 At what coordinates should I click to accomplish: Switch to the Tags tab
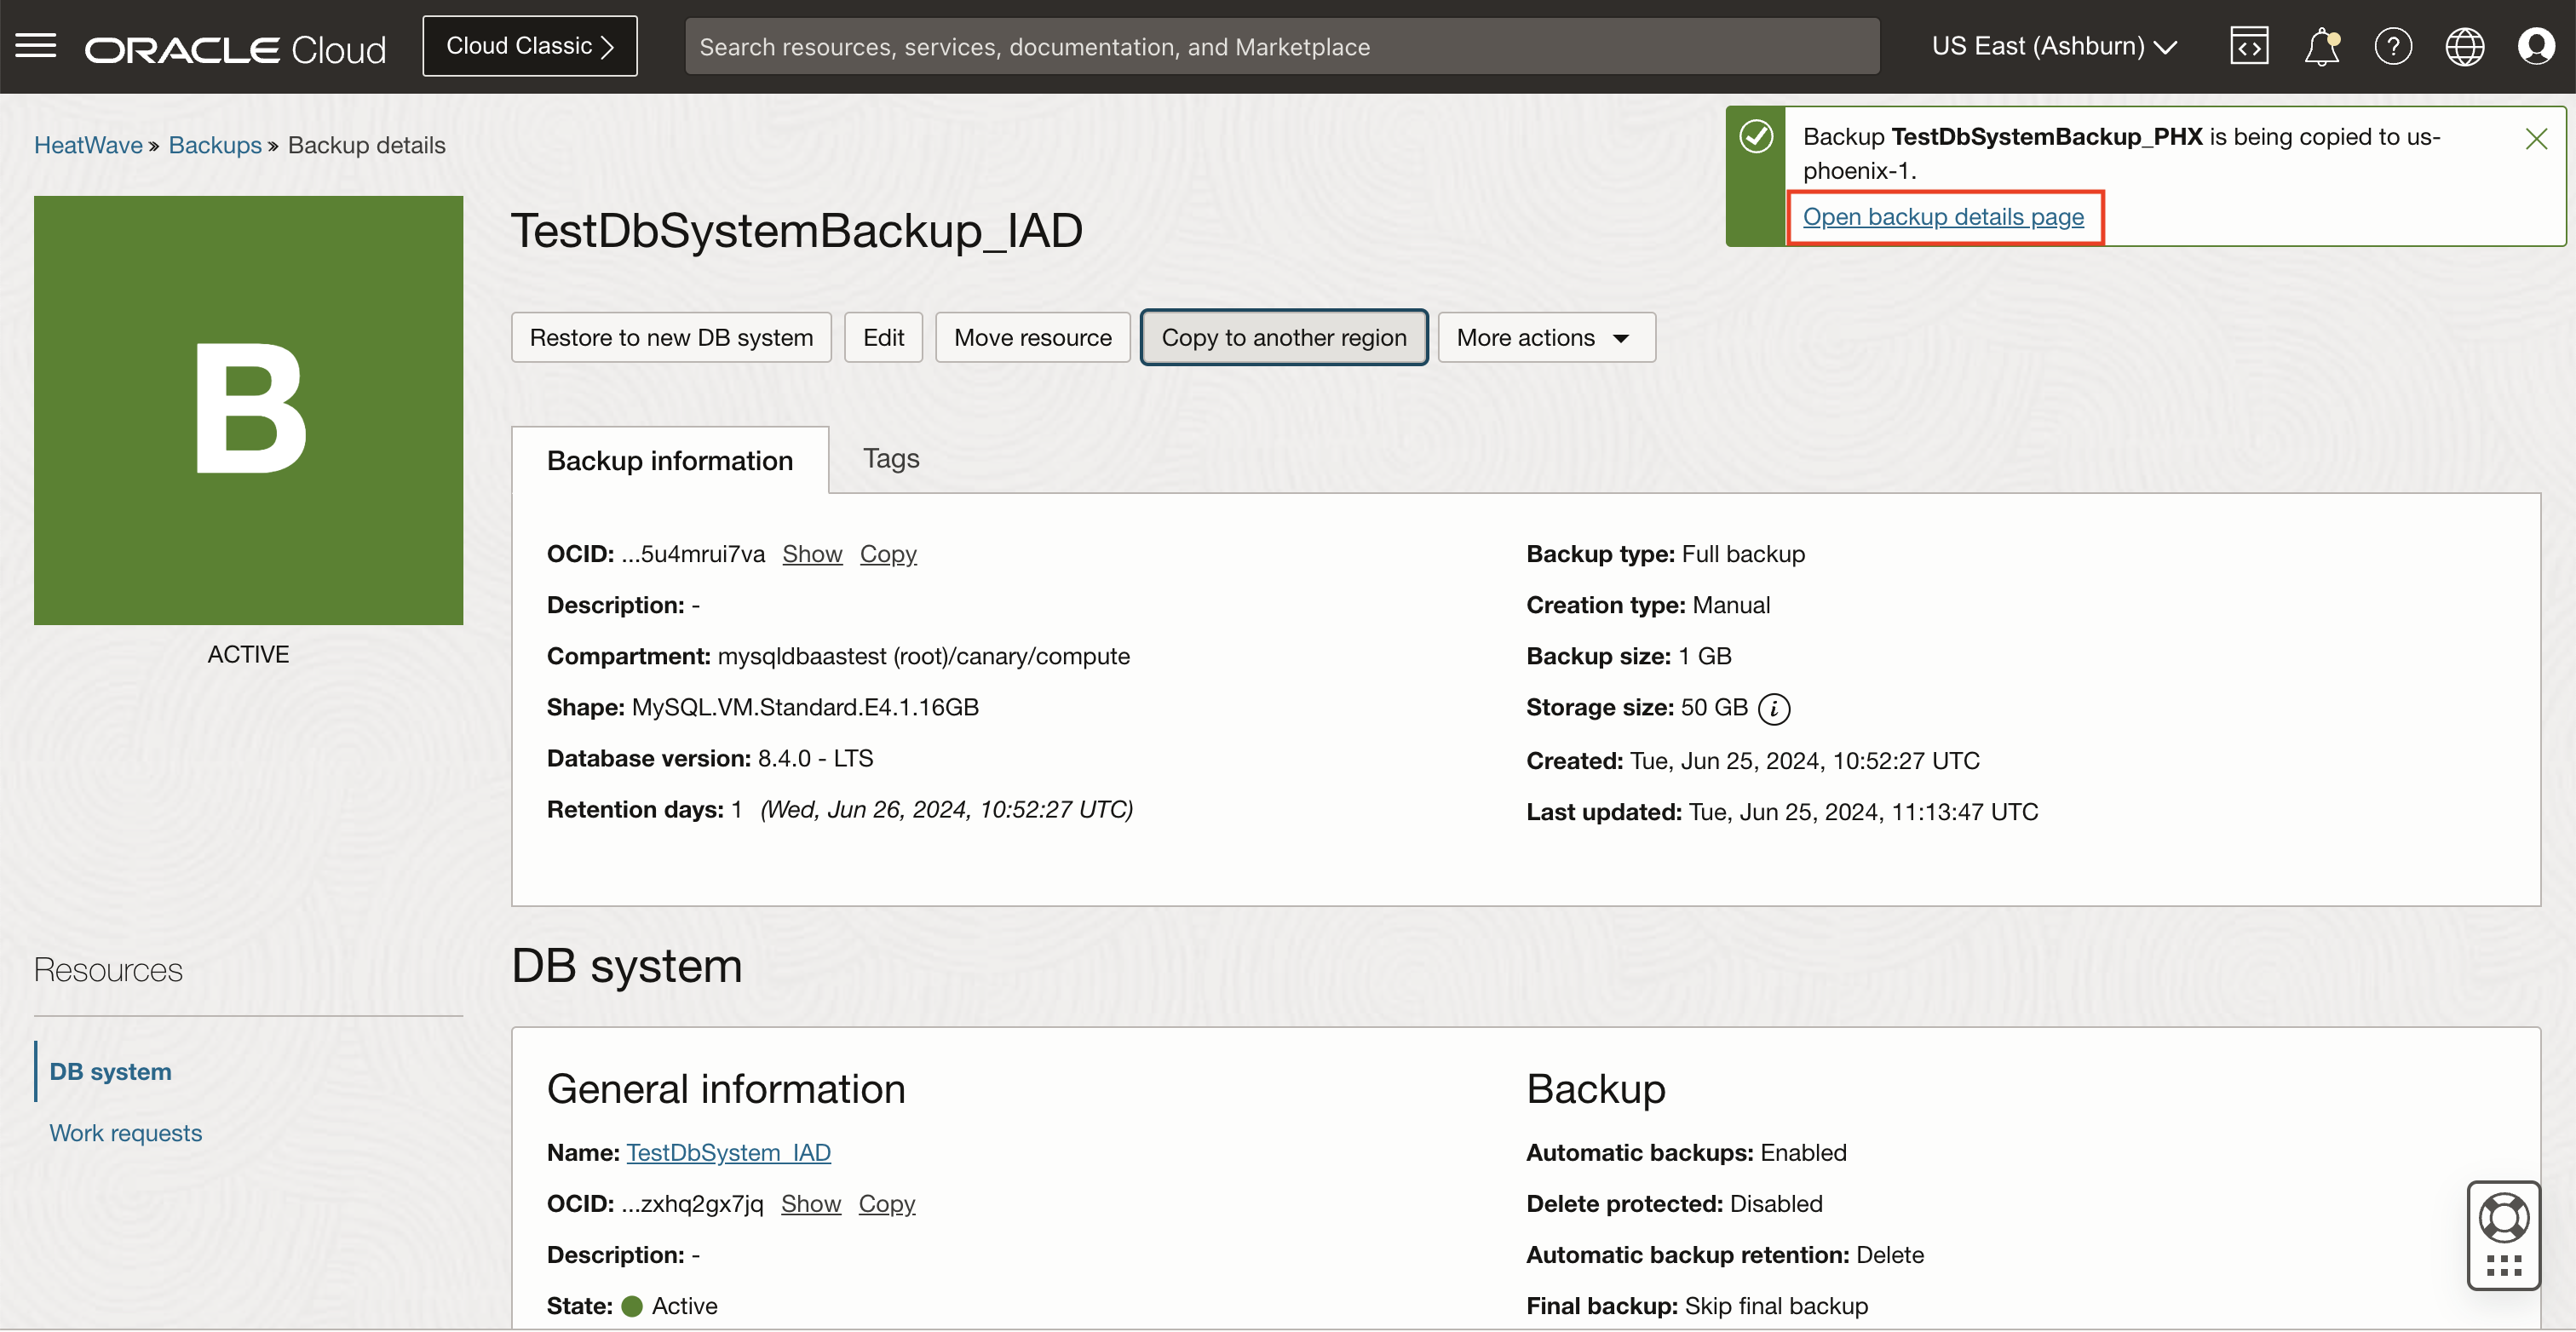[890, 458]
